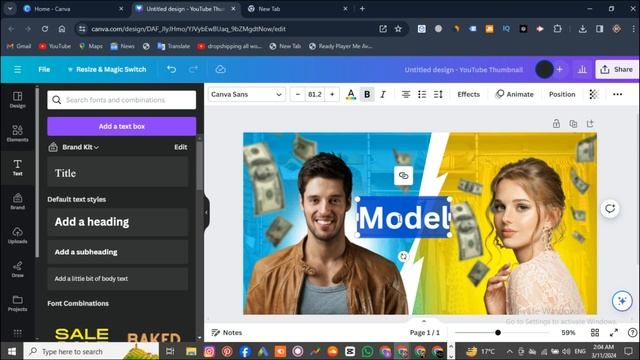Open the transparency control

(593, 94)
